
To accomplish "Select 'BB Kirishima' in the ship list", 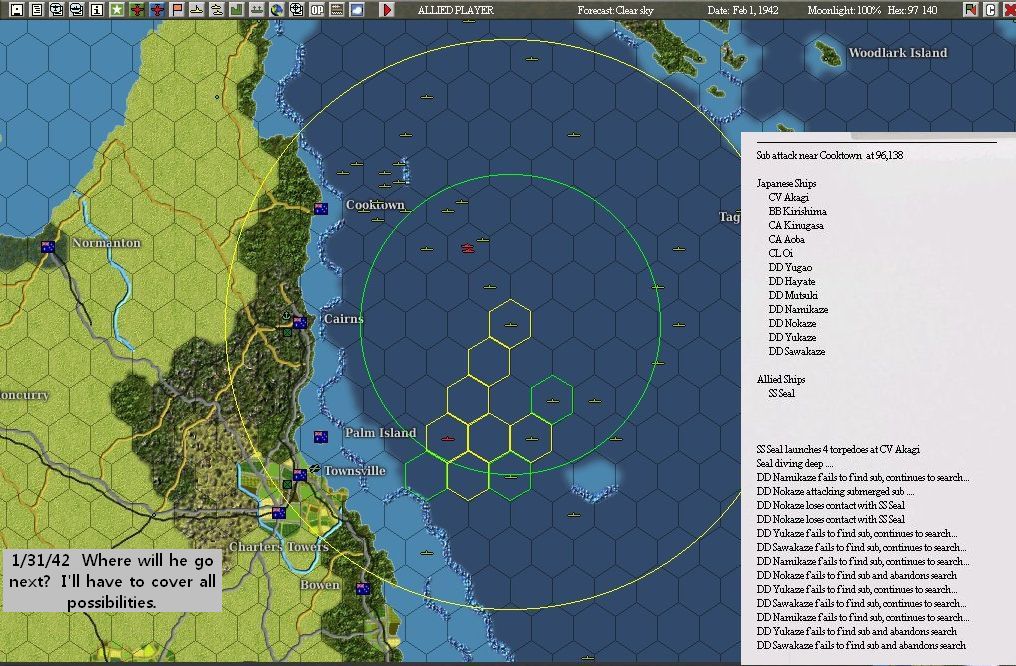I will click(x=798, y=211).
